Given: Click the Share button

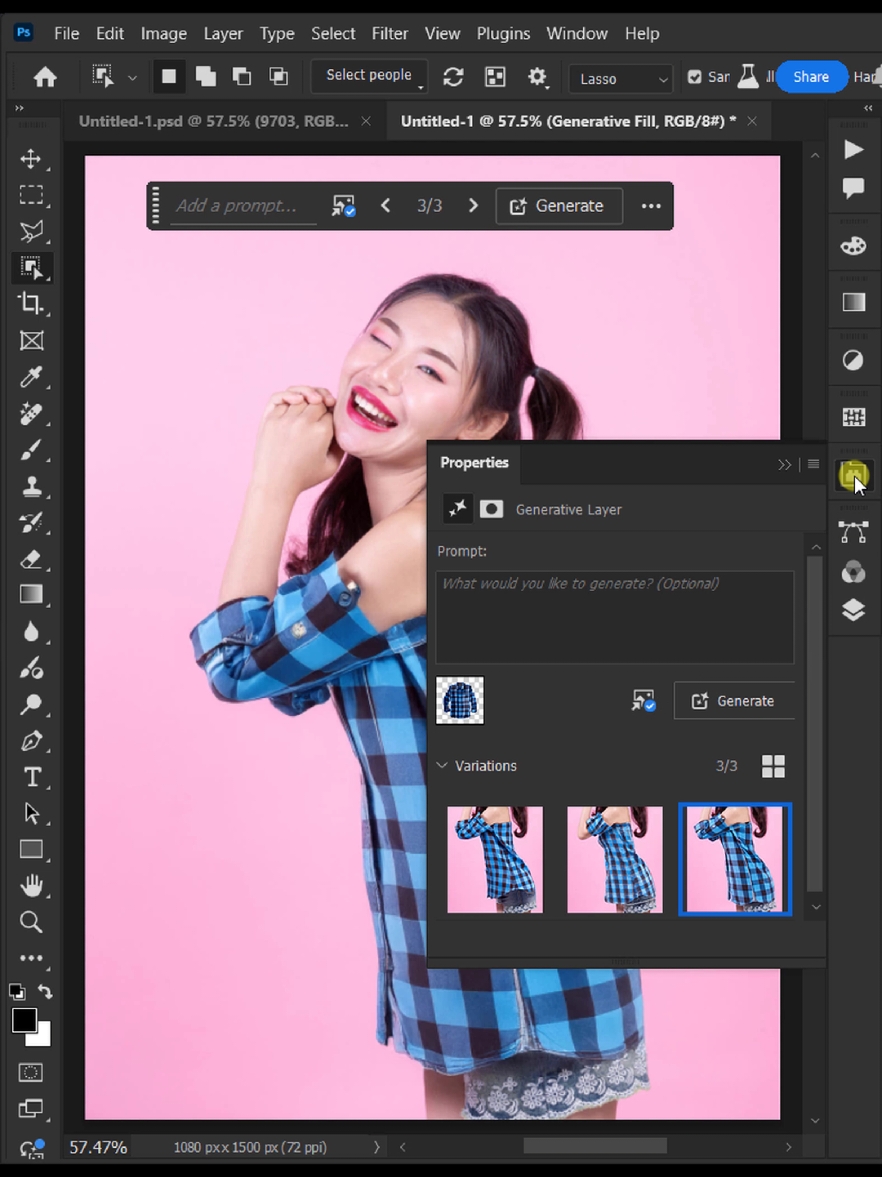Looking at the screenshot, I should 811,77.
